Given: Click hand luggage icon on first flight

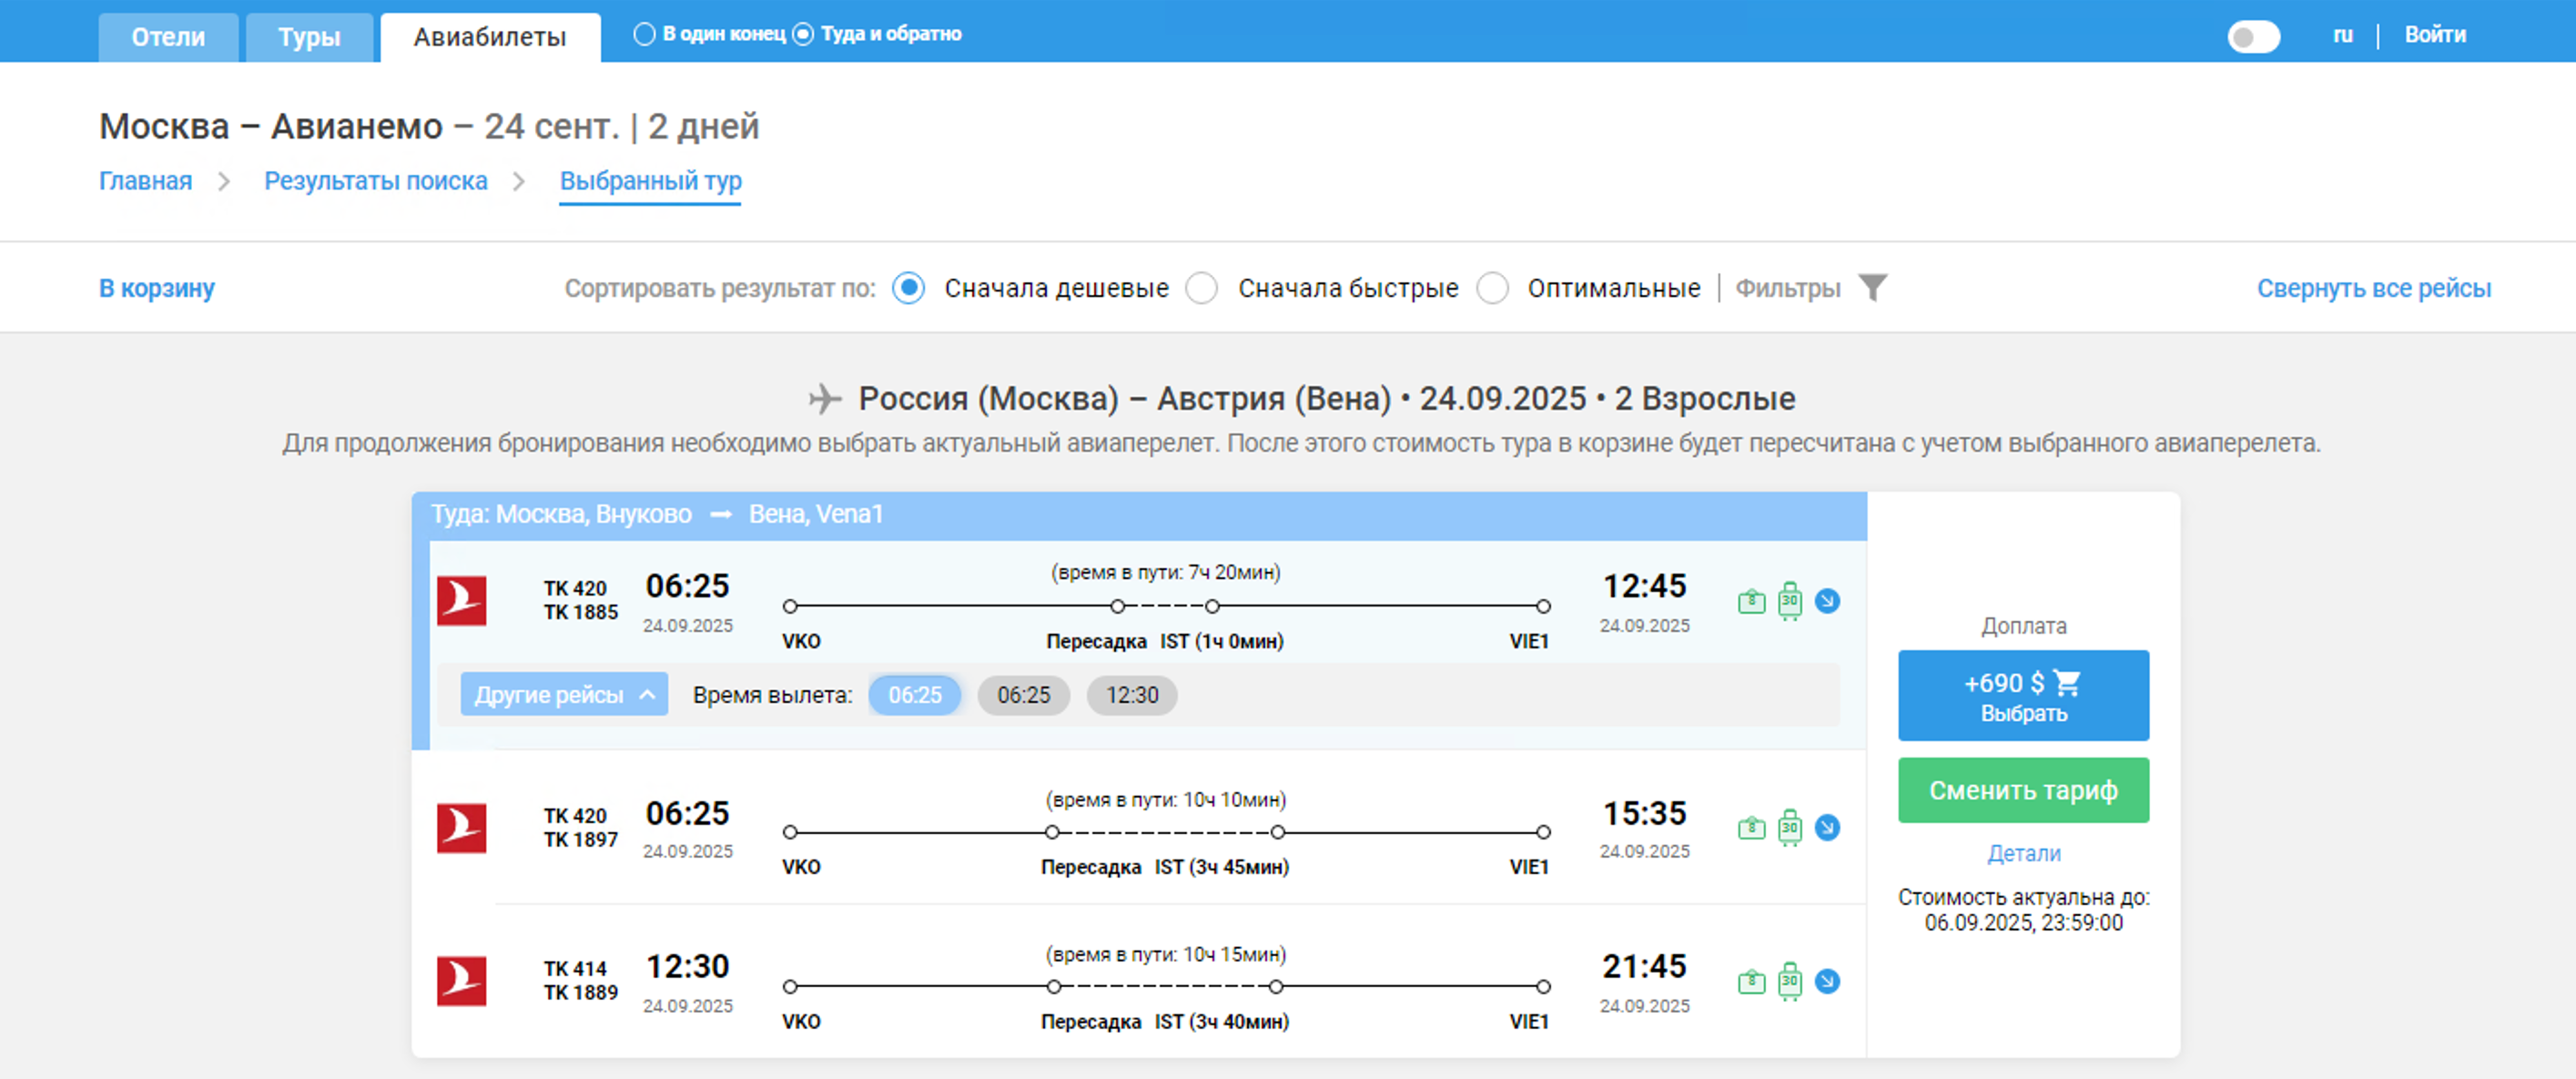Looking at the screenshot, I should click(x=1751, y=602).
